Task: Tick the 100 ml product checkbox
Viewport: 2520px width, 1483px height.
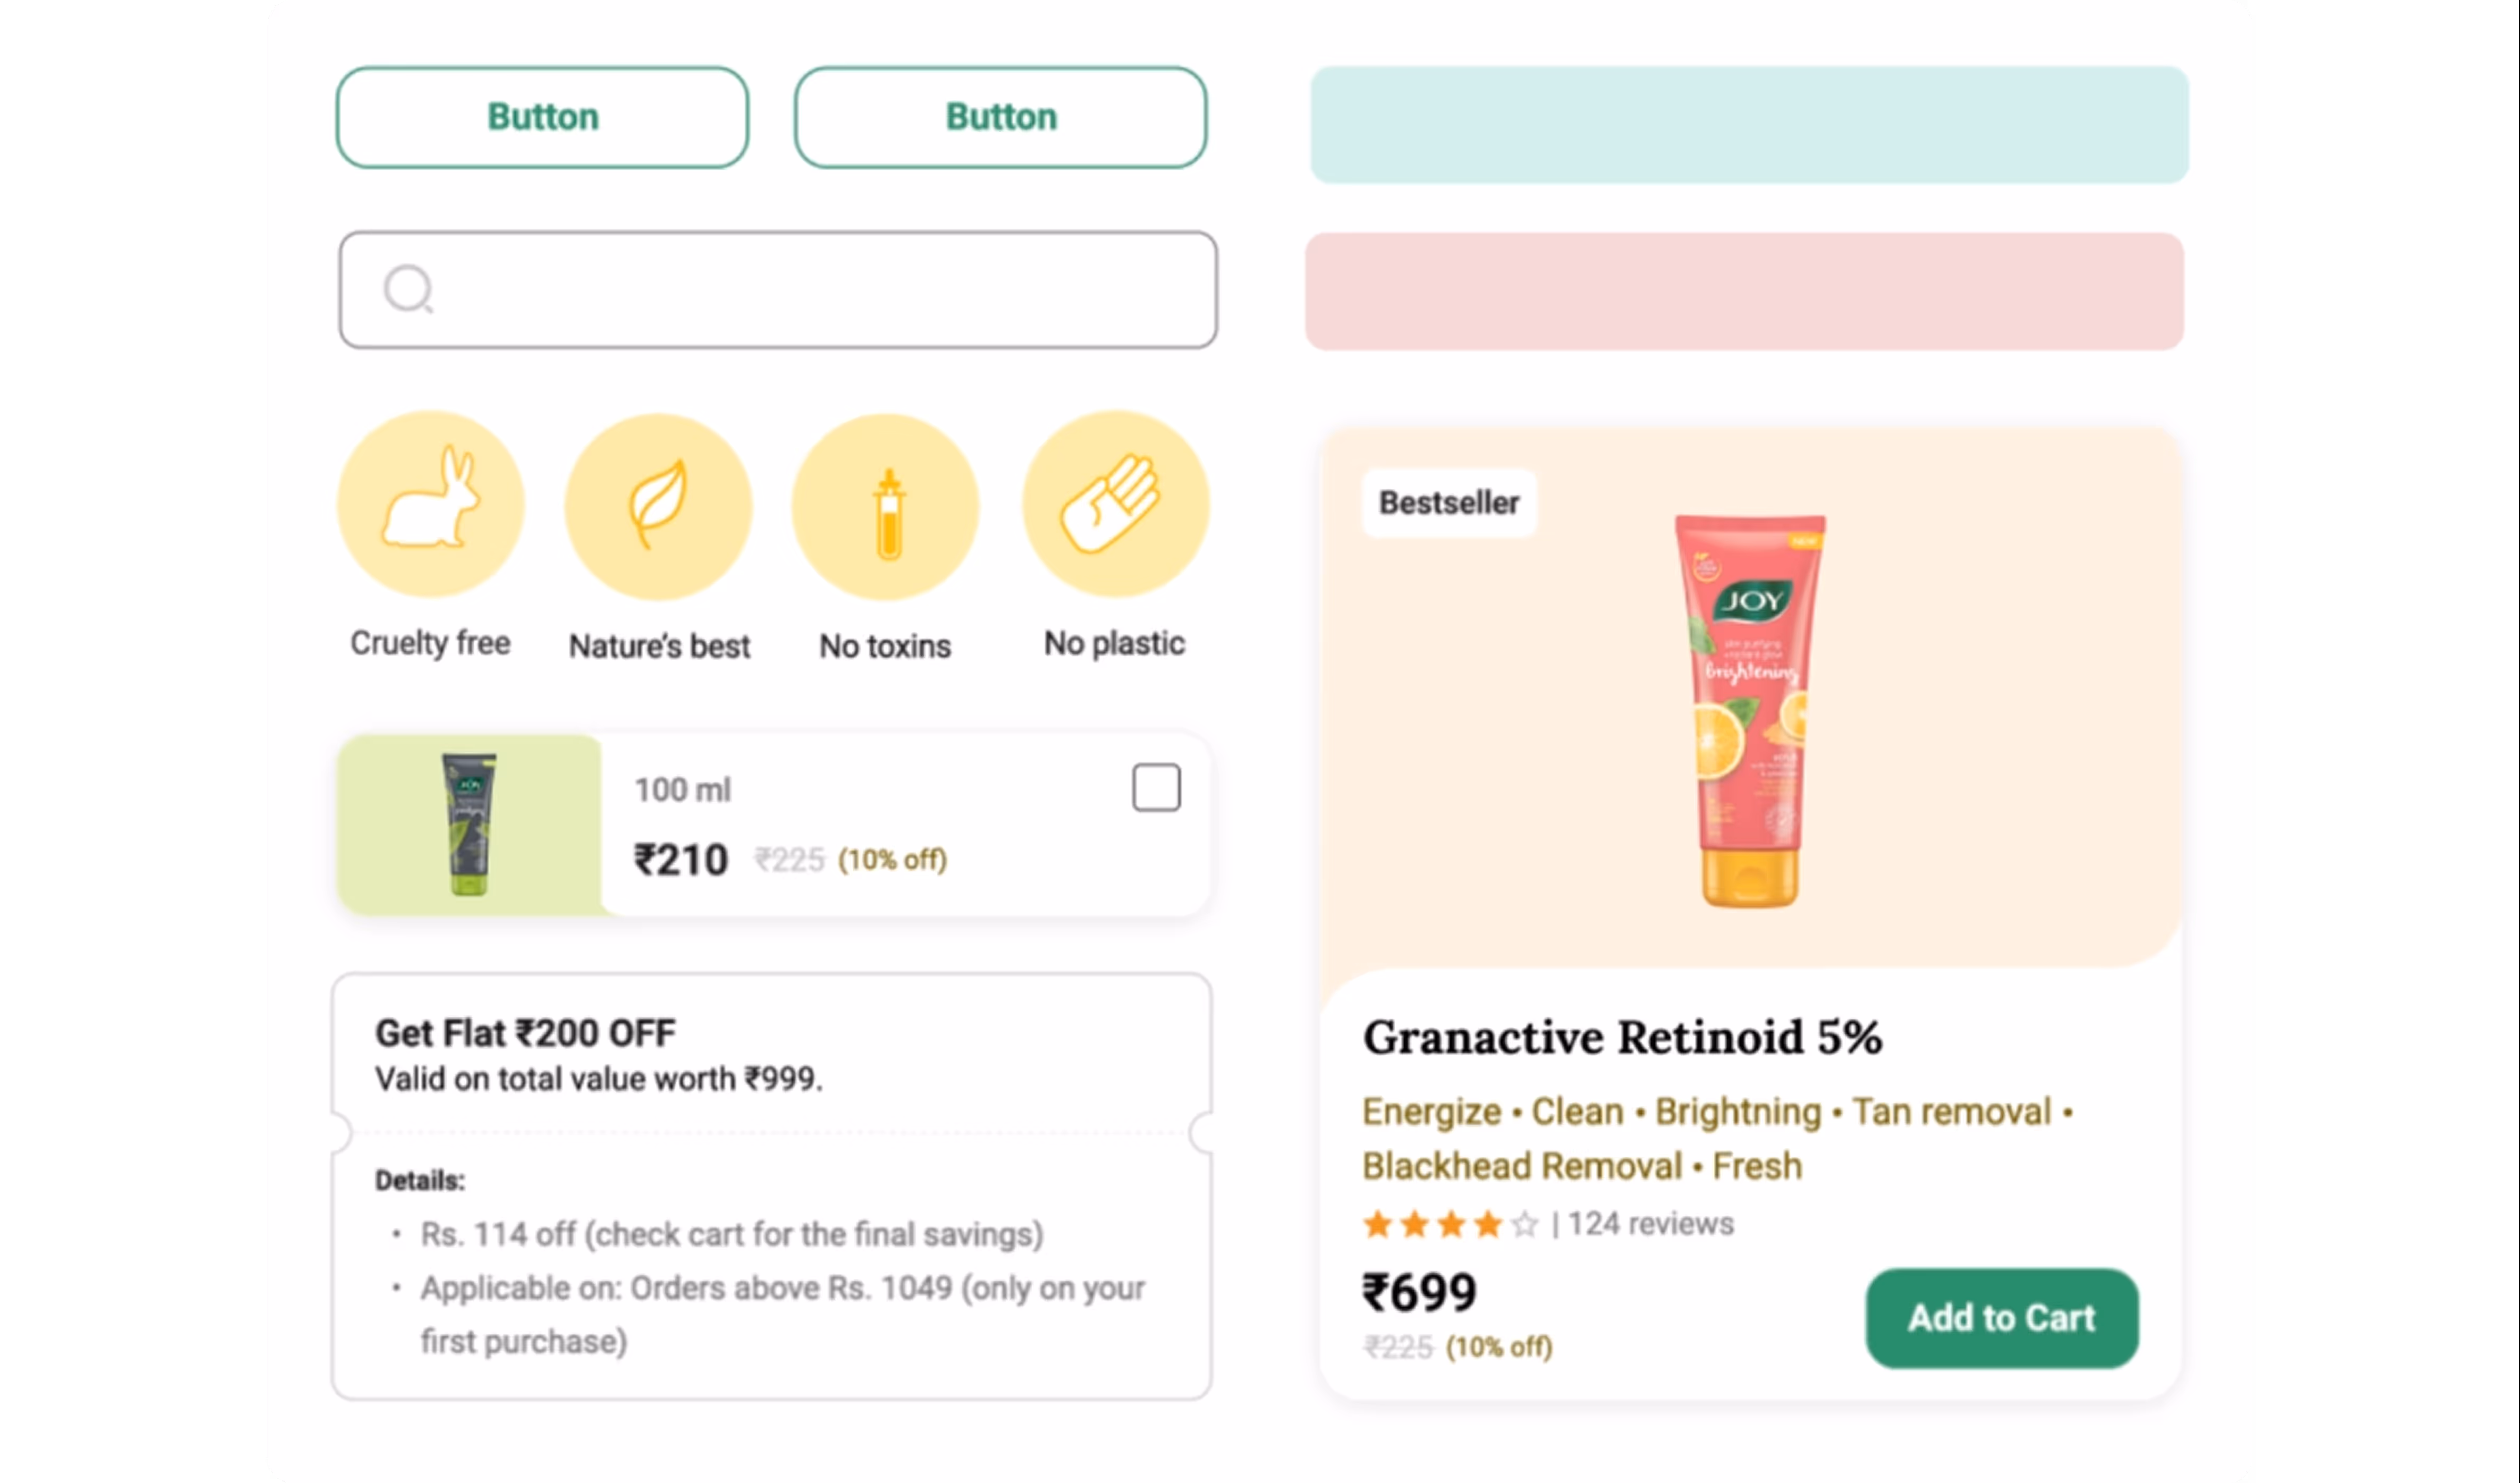Action: (x=1156, y=788)
